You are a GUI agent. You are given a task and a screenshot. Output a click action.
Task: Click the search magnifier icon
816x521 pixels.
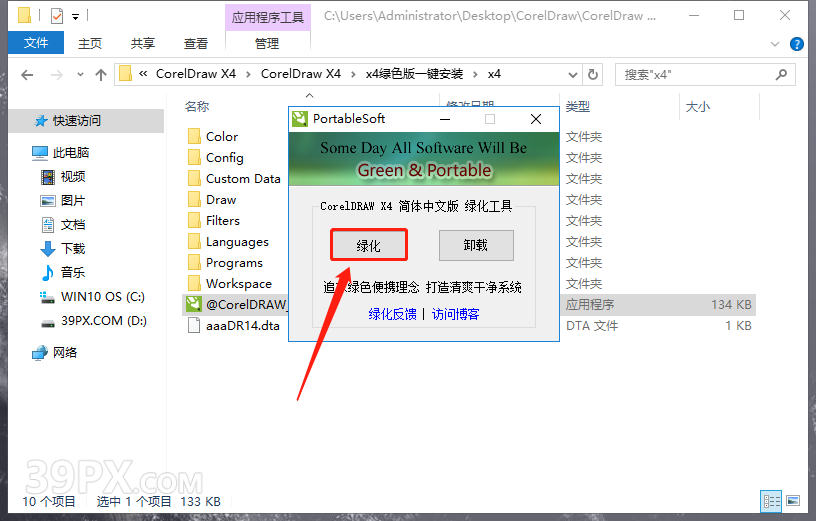[781, 75]
